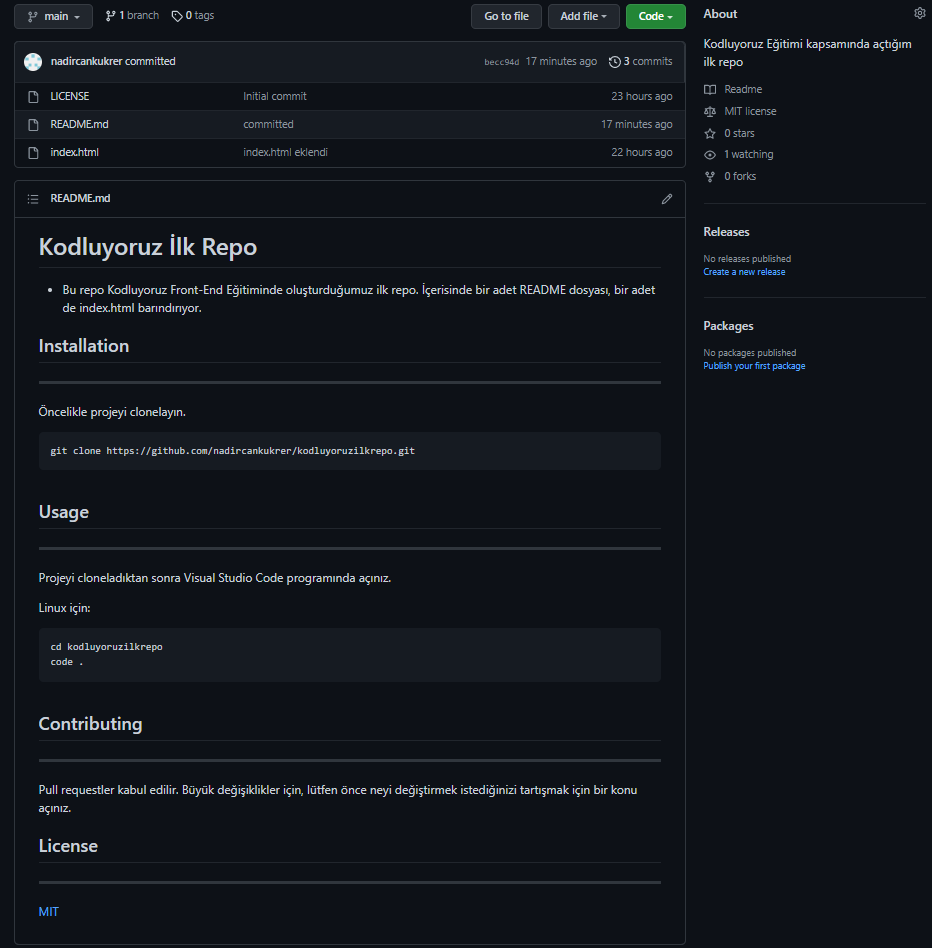Click Create a new release

pyautogui.click(x=744, y=272)
